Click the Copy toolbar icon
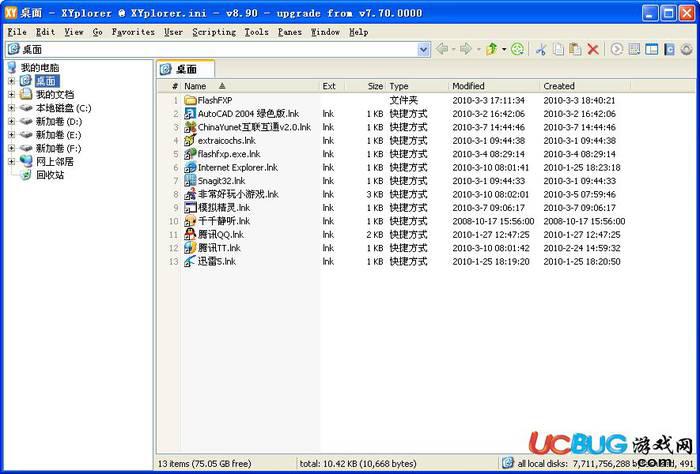The height and width of the screenshot is (474, 700). 558,49
